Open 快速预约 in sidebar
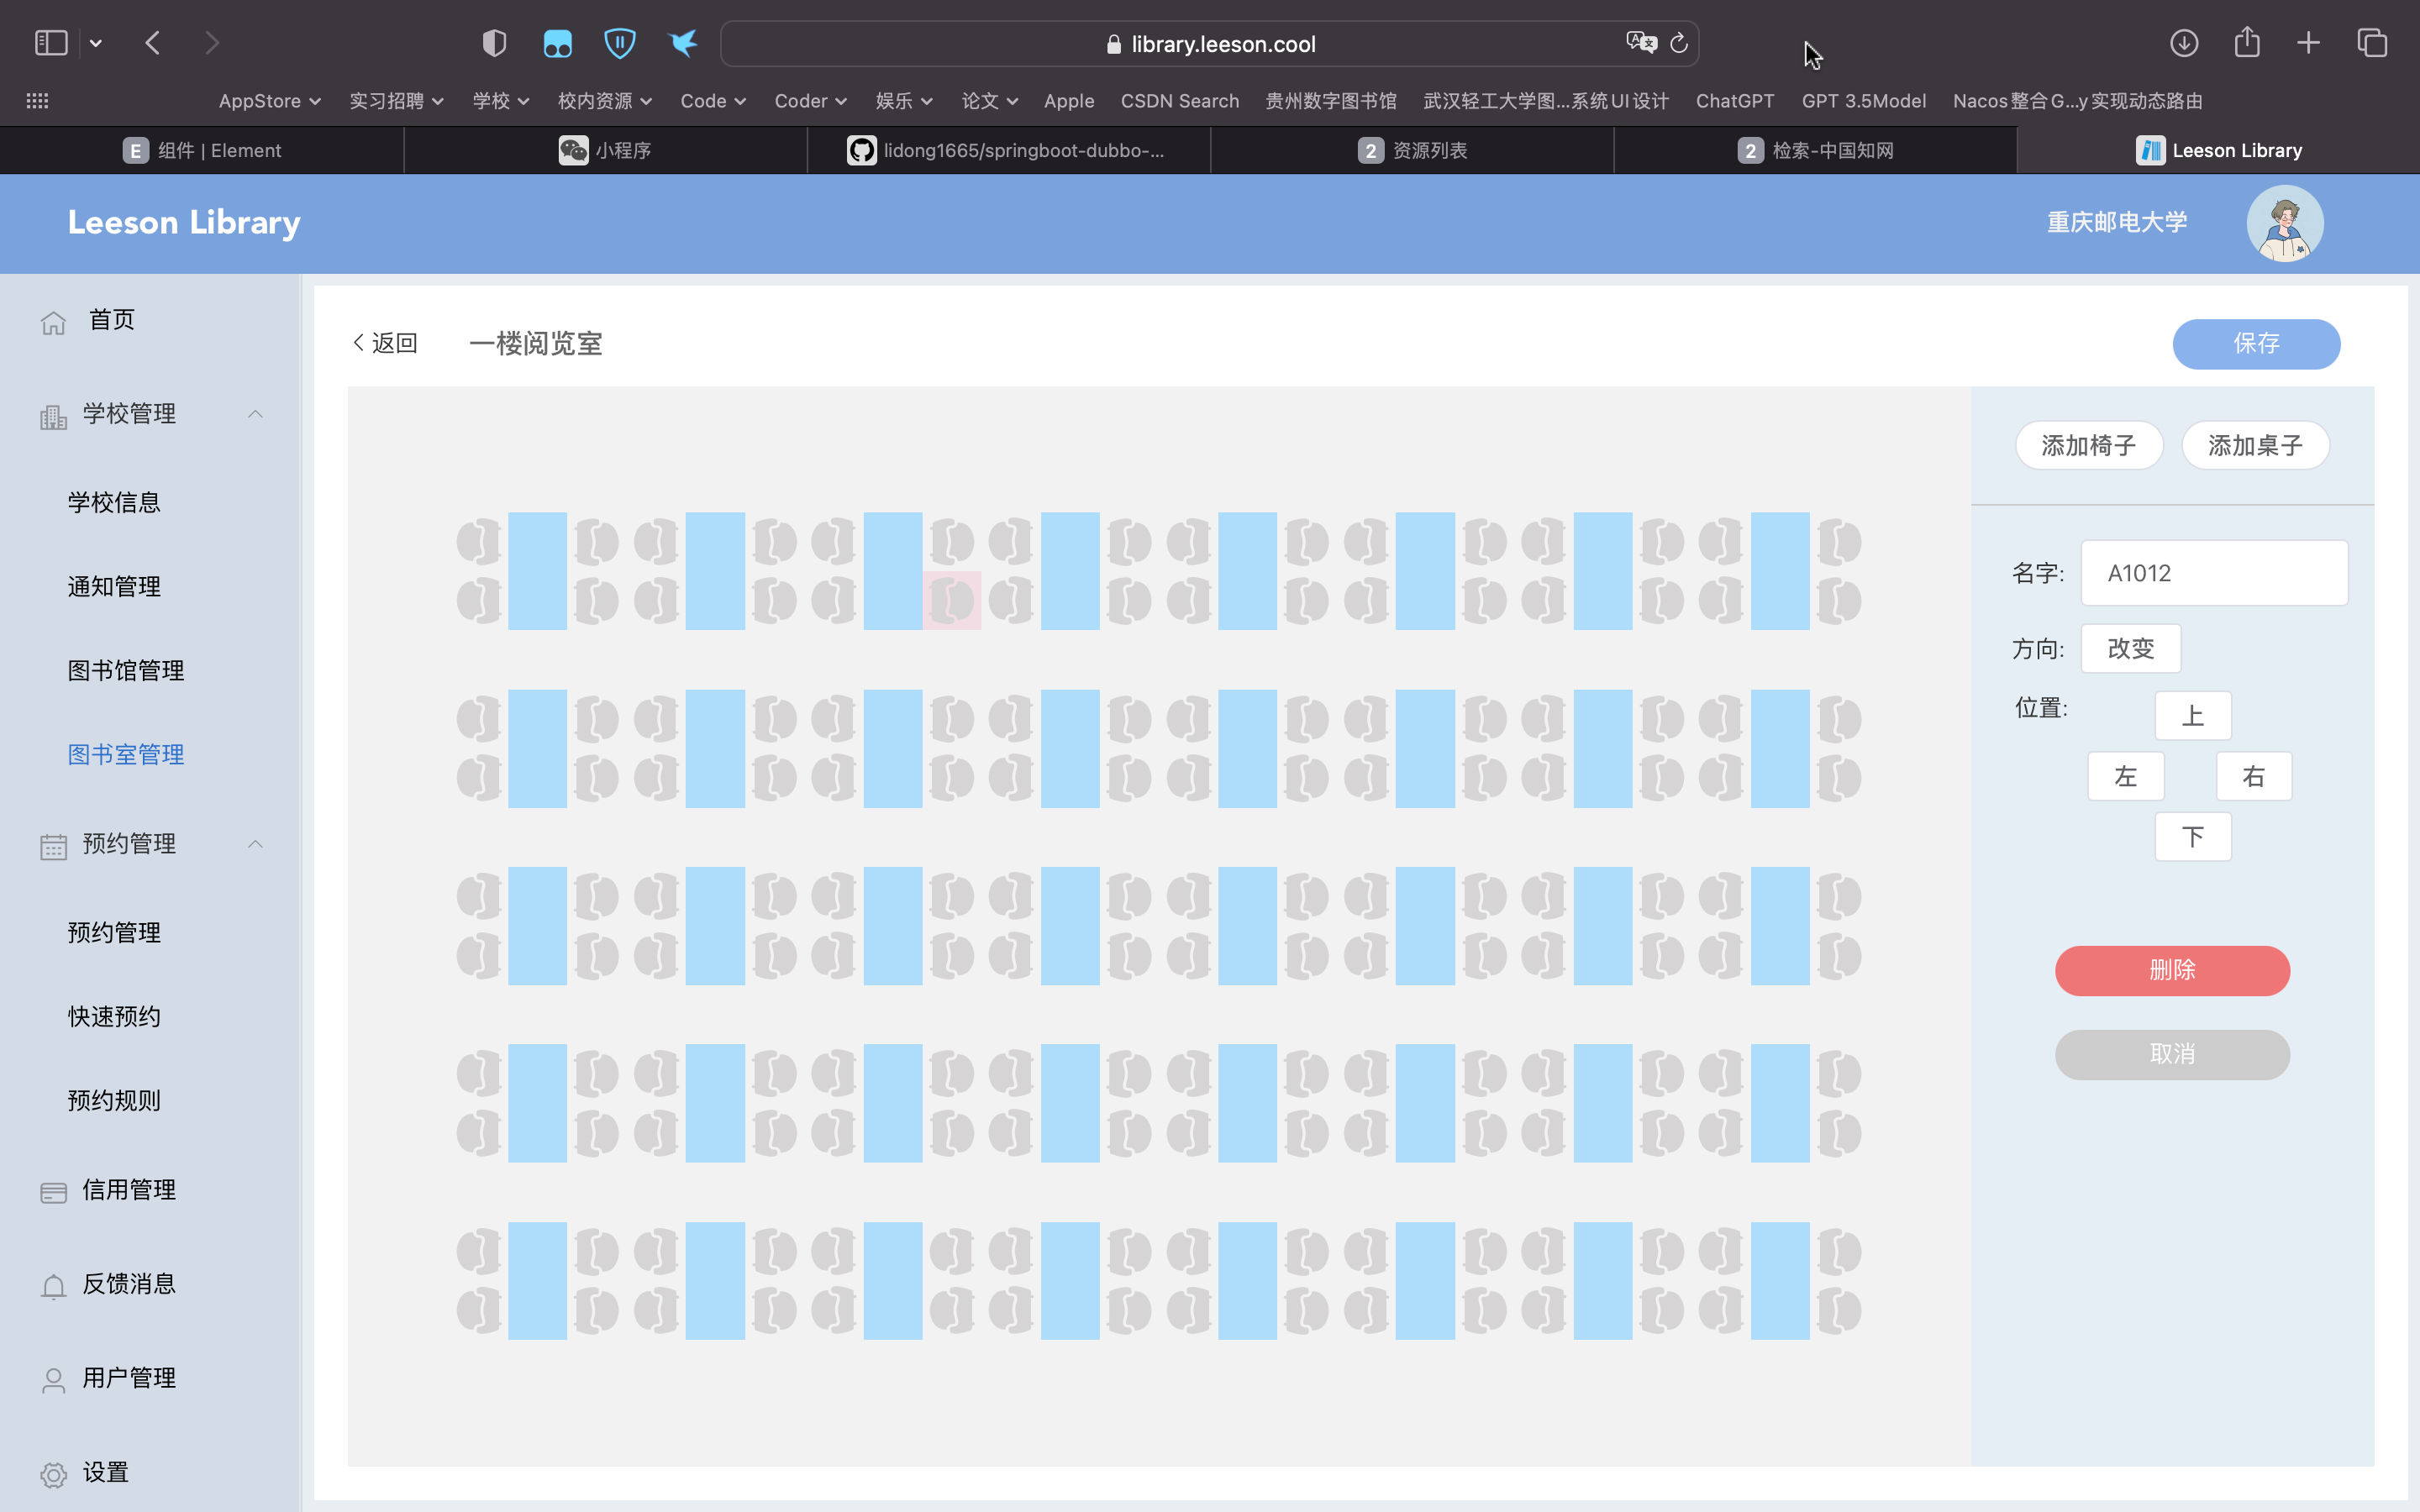The image size is (2420, 1512). [x=114, y=1016]
